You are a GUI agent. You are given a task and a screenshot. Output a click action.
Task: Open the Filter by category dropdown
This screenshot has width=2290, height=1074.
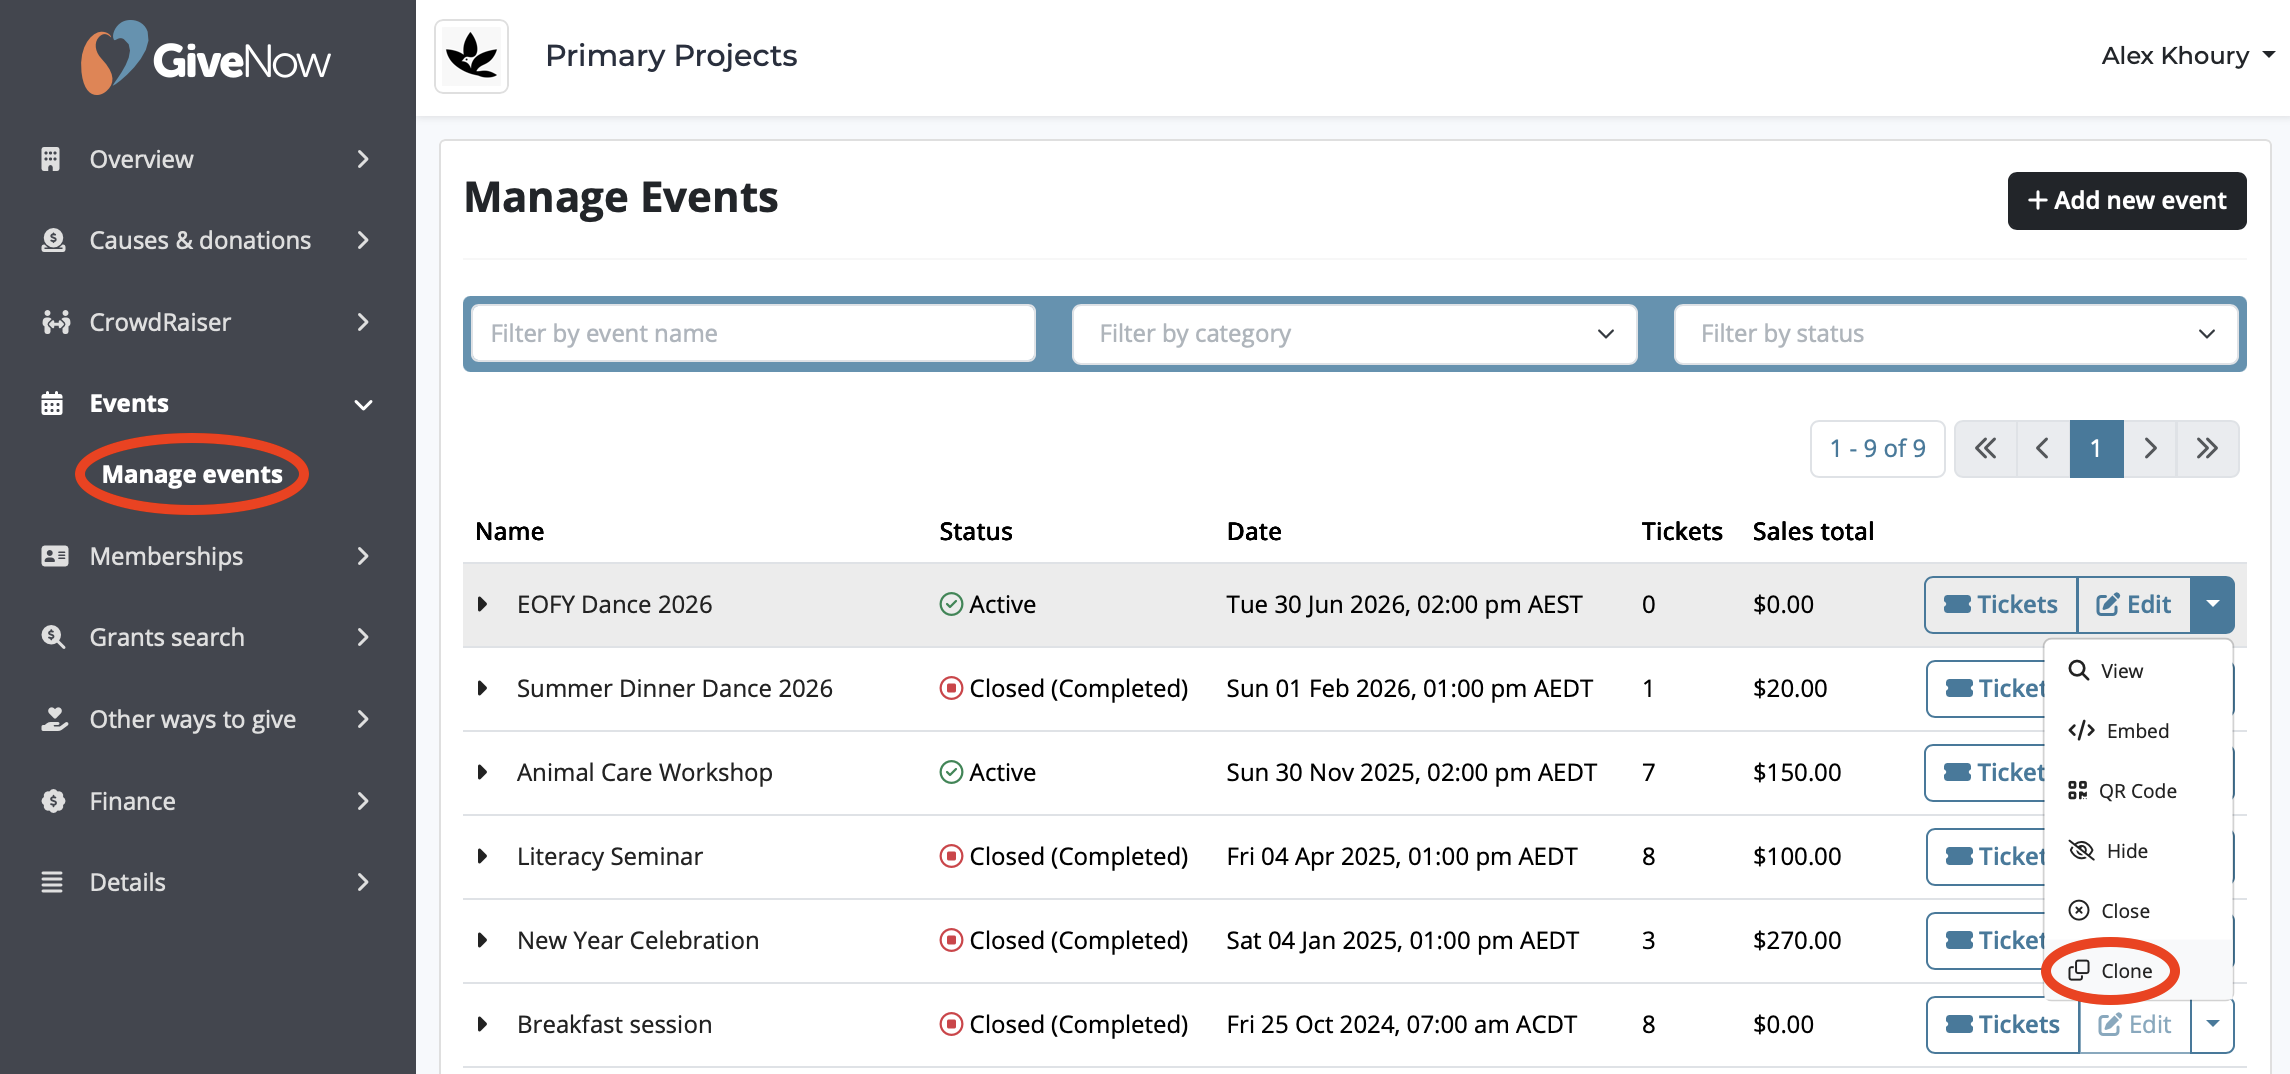pos(1354,333)
